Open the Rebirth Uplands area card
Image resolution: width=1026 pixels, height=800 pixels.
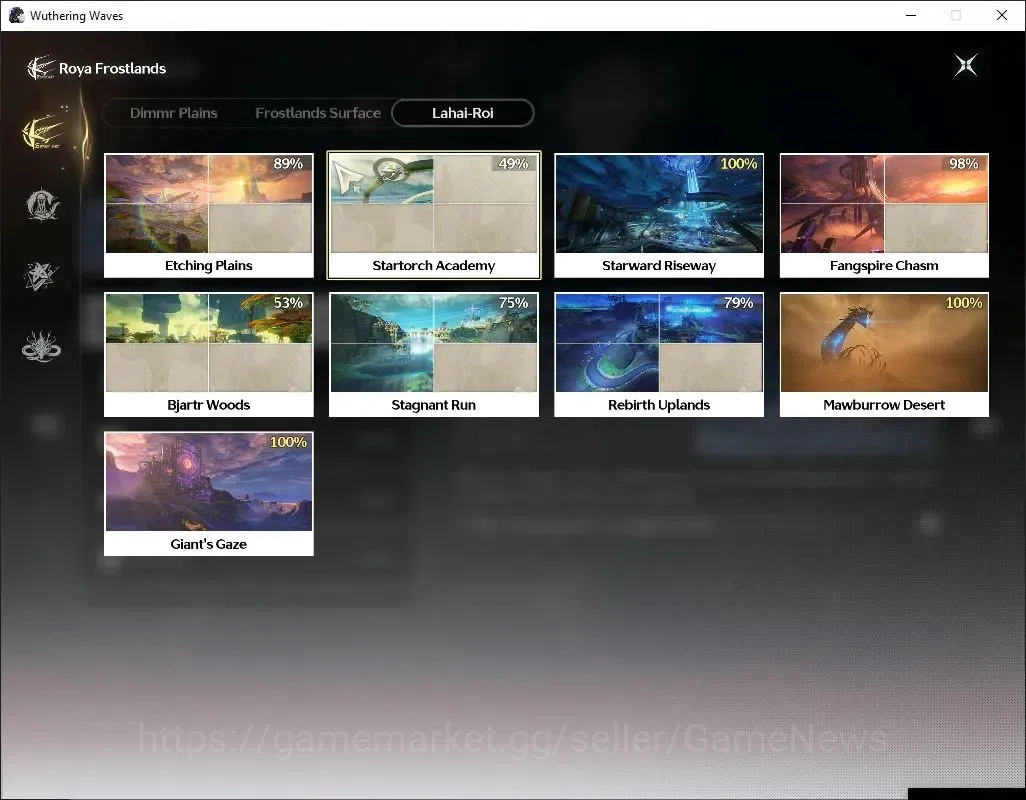point(659,355)
